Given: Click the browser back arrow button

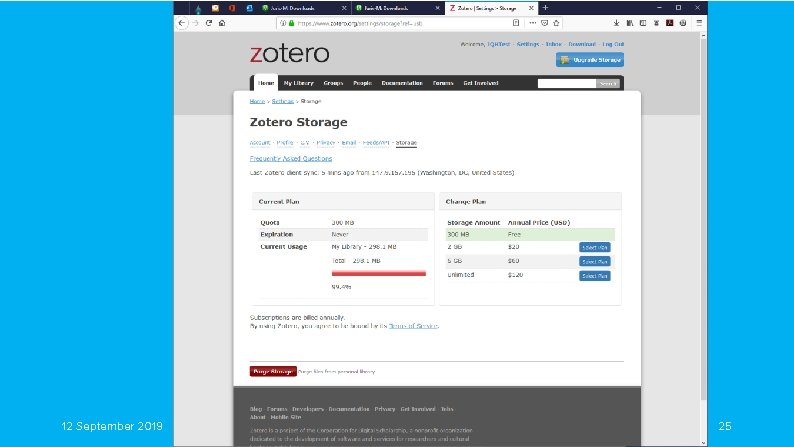Looking at the screenshot, I should tap(182, 23).
